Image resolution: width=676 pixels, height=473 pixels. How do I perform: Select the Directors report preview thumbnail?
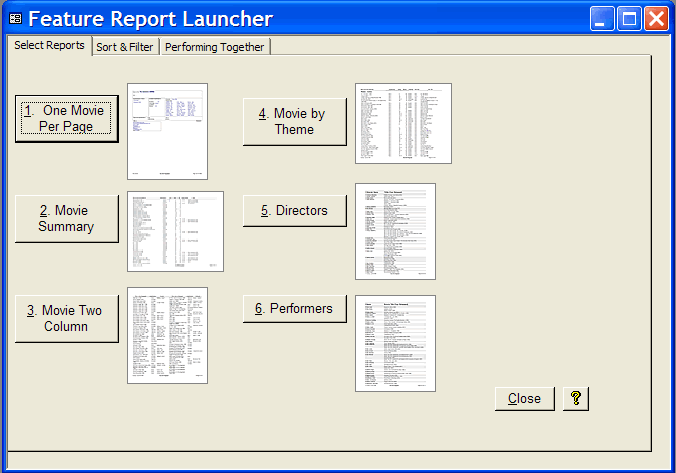pos(395,231)
